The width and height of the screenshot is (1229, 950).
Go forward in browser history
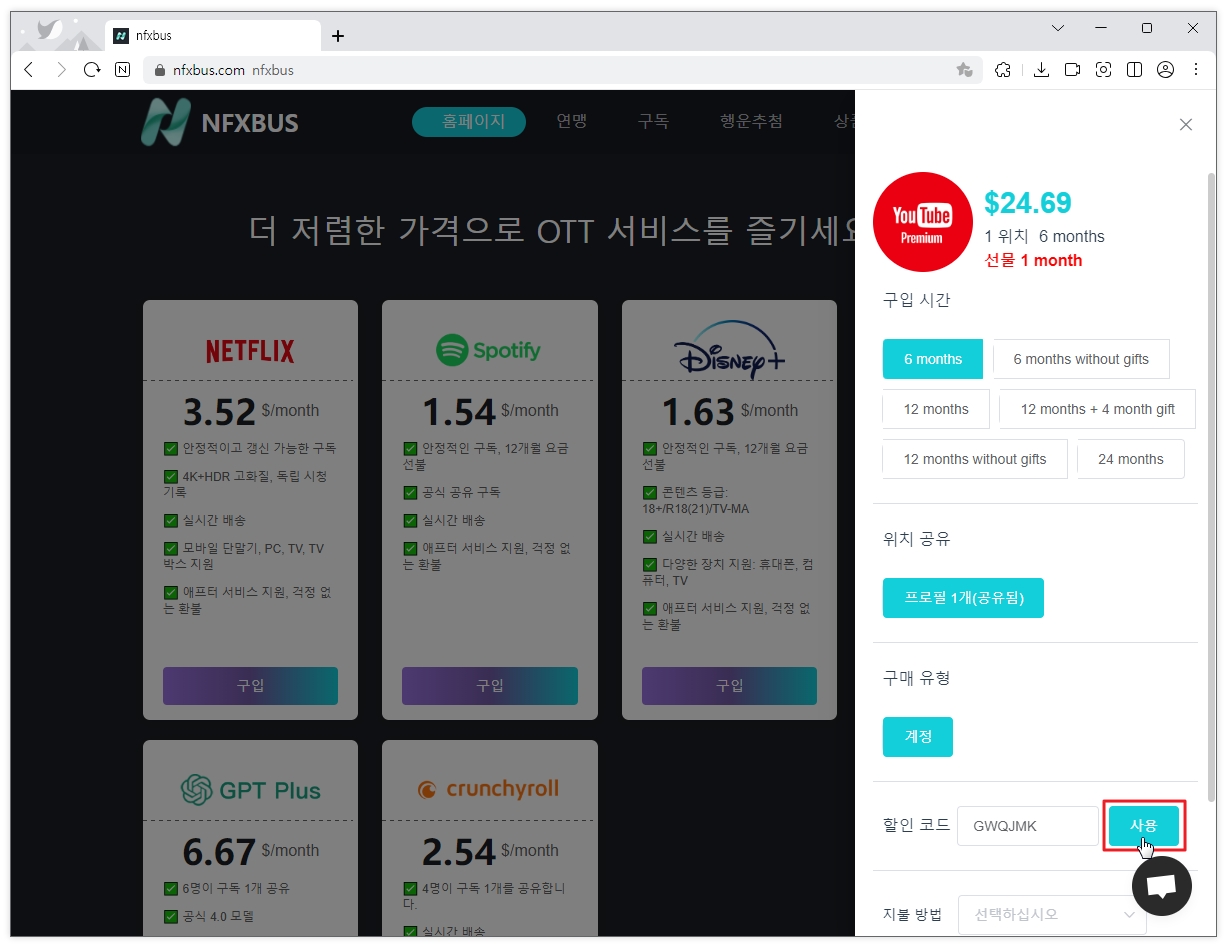61,69
